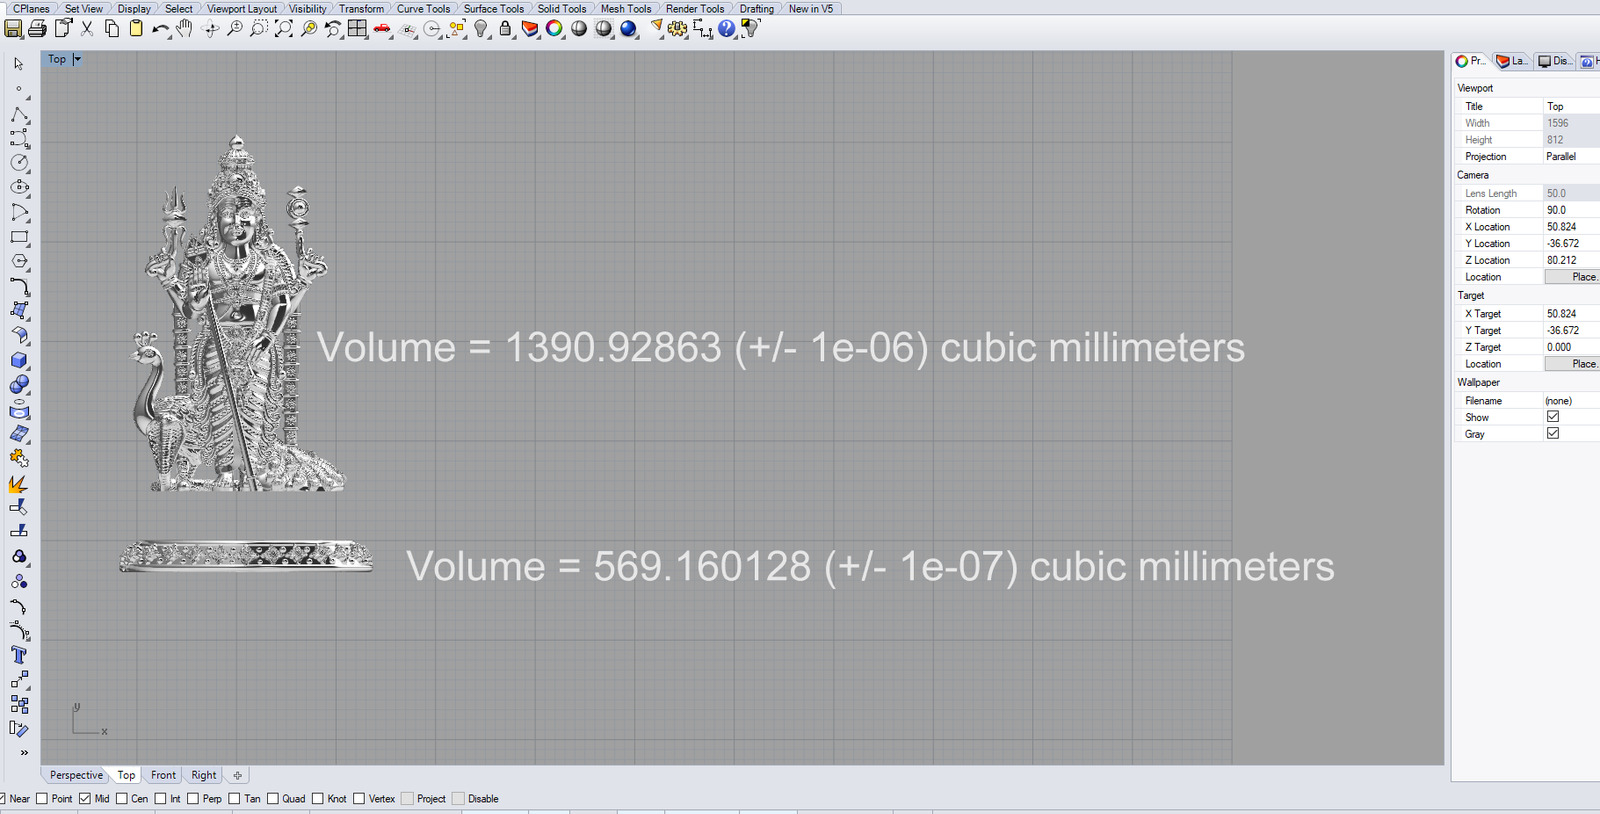Image resolution: width=1600 pixels, height=814 pixels.
Task: Open the Mesh Tools toolbar tab
Action: point(626,8)
